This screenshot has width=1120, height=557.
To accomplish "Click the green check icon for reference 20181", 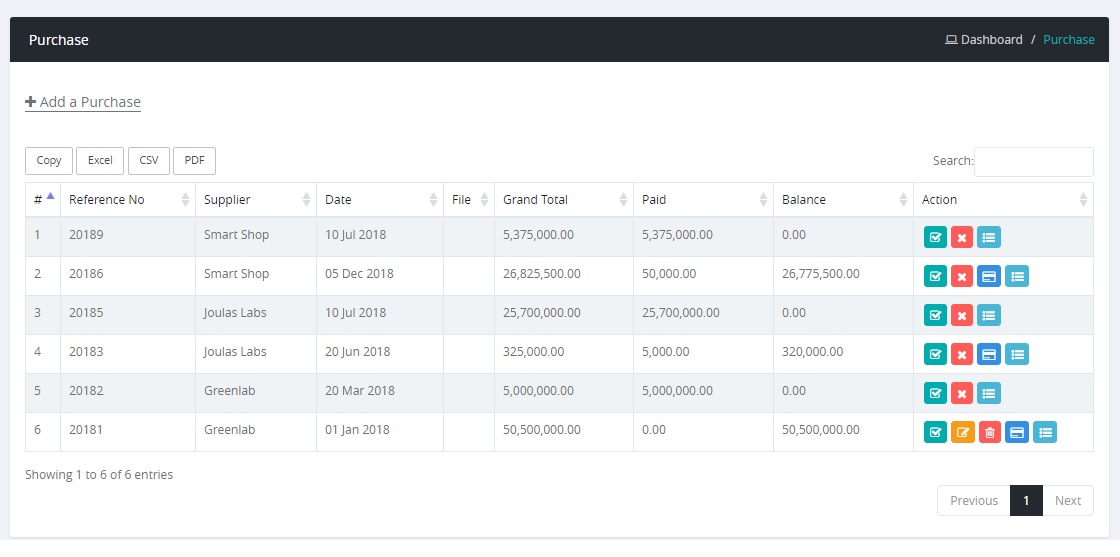I will (935, 432).
